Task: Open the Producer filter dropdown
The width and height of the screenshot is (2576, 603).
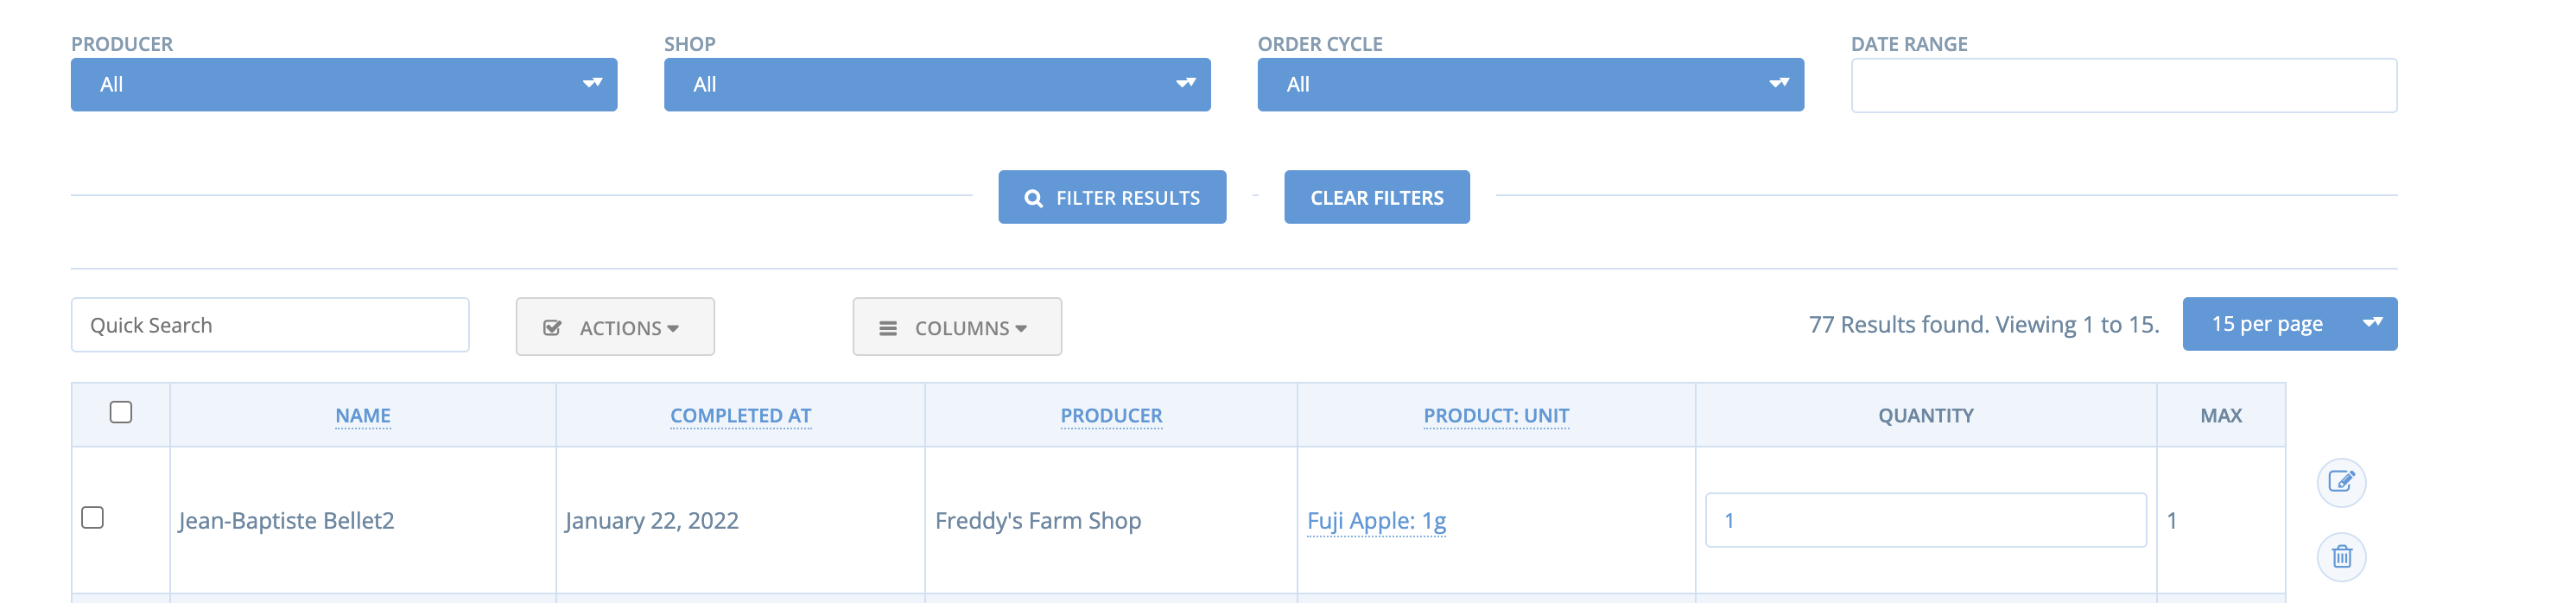Action: pyautogui.click(x=344, y=85)
